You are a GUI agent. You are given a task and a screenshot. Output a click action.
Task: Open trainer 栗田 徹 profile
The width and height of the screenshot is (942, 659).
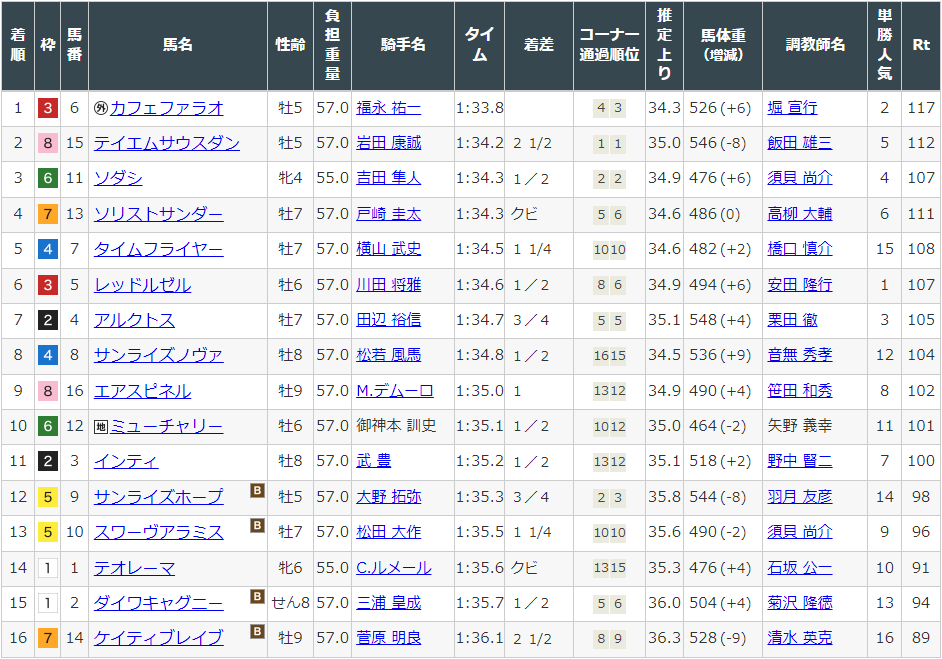[792, 320]
